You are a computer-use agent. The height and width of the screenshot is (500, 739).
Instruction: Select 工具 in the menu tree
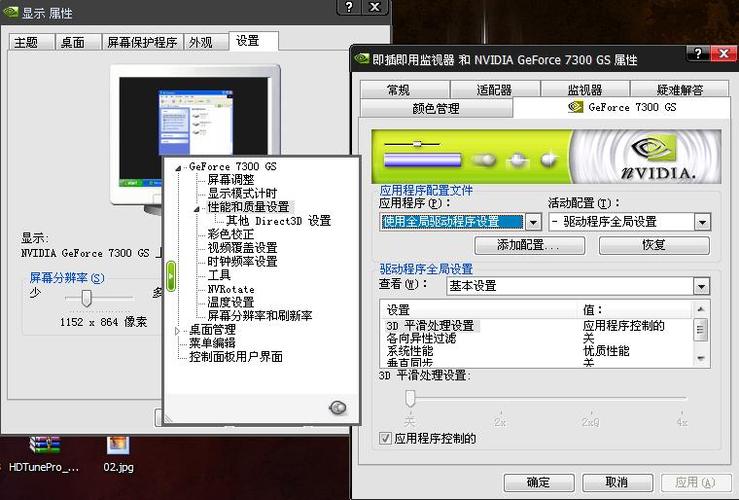(219, 275)
